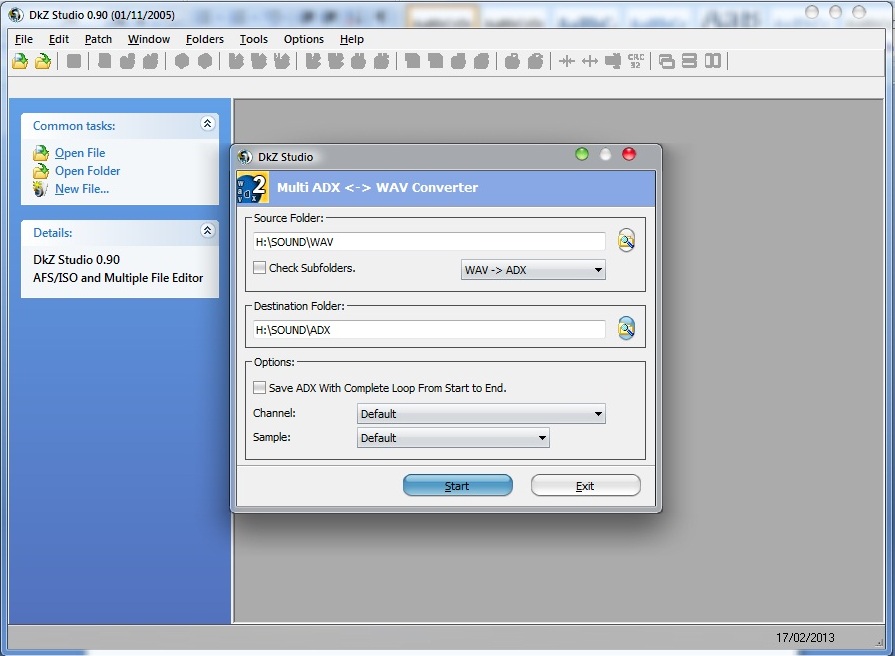Click the cascade windows toolbar icon
The image size is (895, 656).
click(x=667, y=62)
